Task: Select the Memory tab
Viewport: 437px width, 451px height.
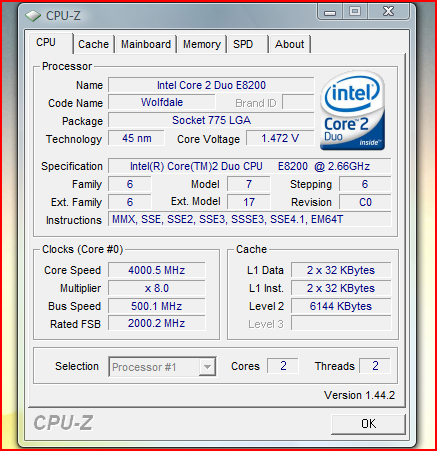Action: (202, 44)
